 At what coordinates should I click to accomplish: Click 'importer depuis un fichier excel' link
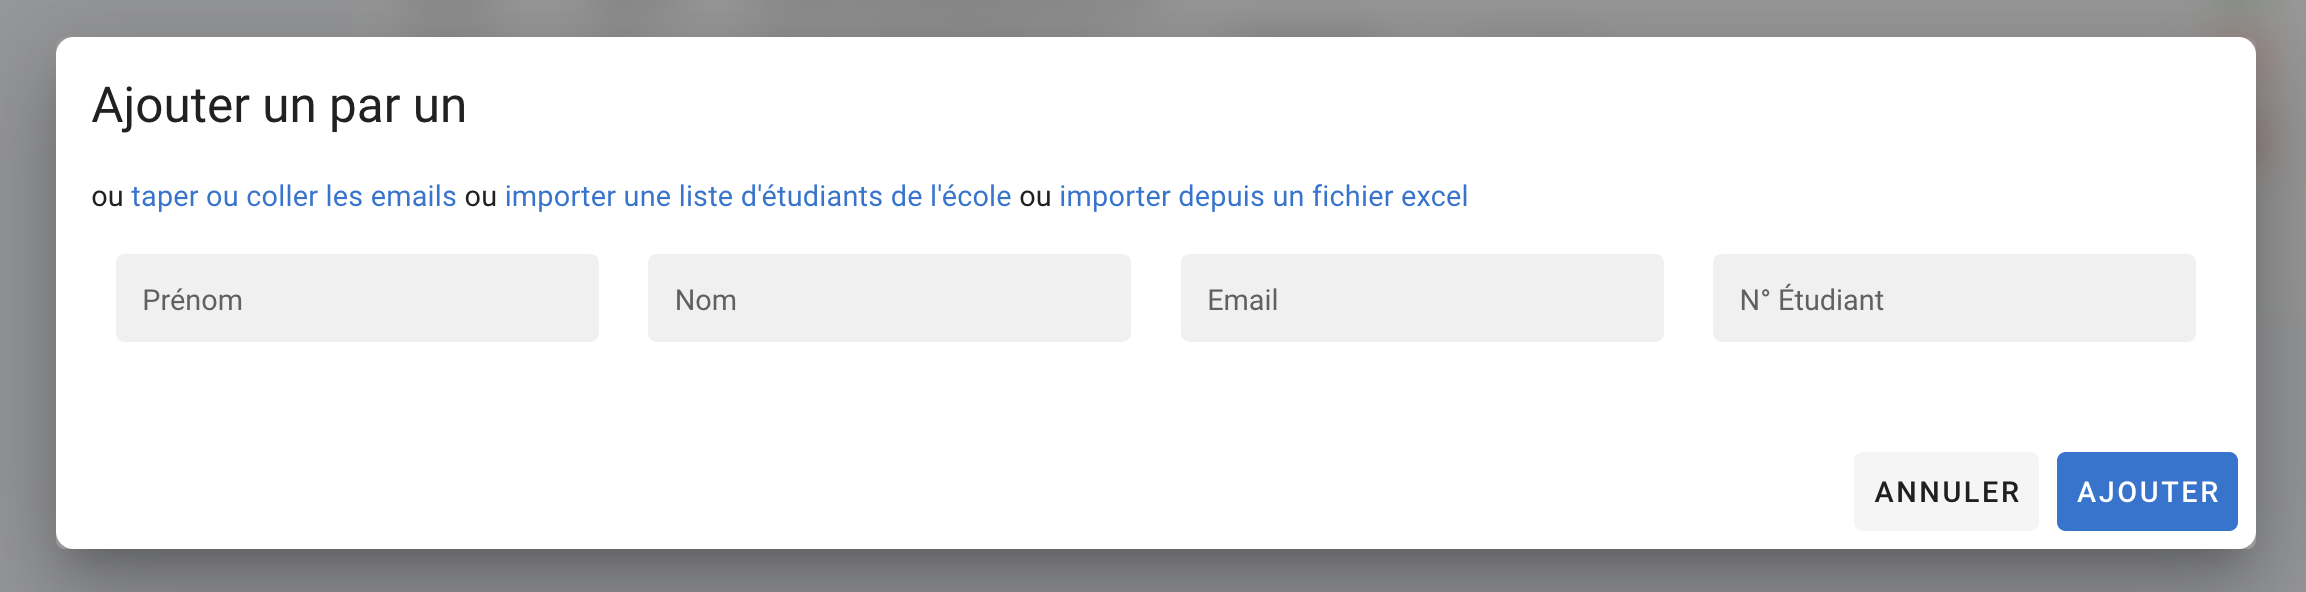click(1263, 196)
